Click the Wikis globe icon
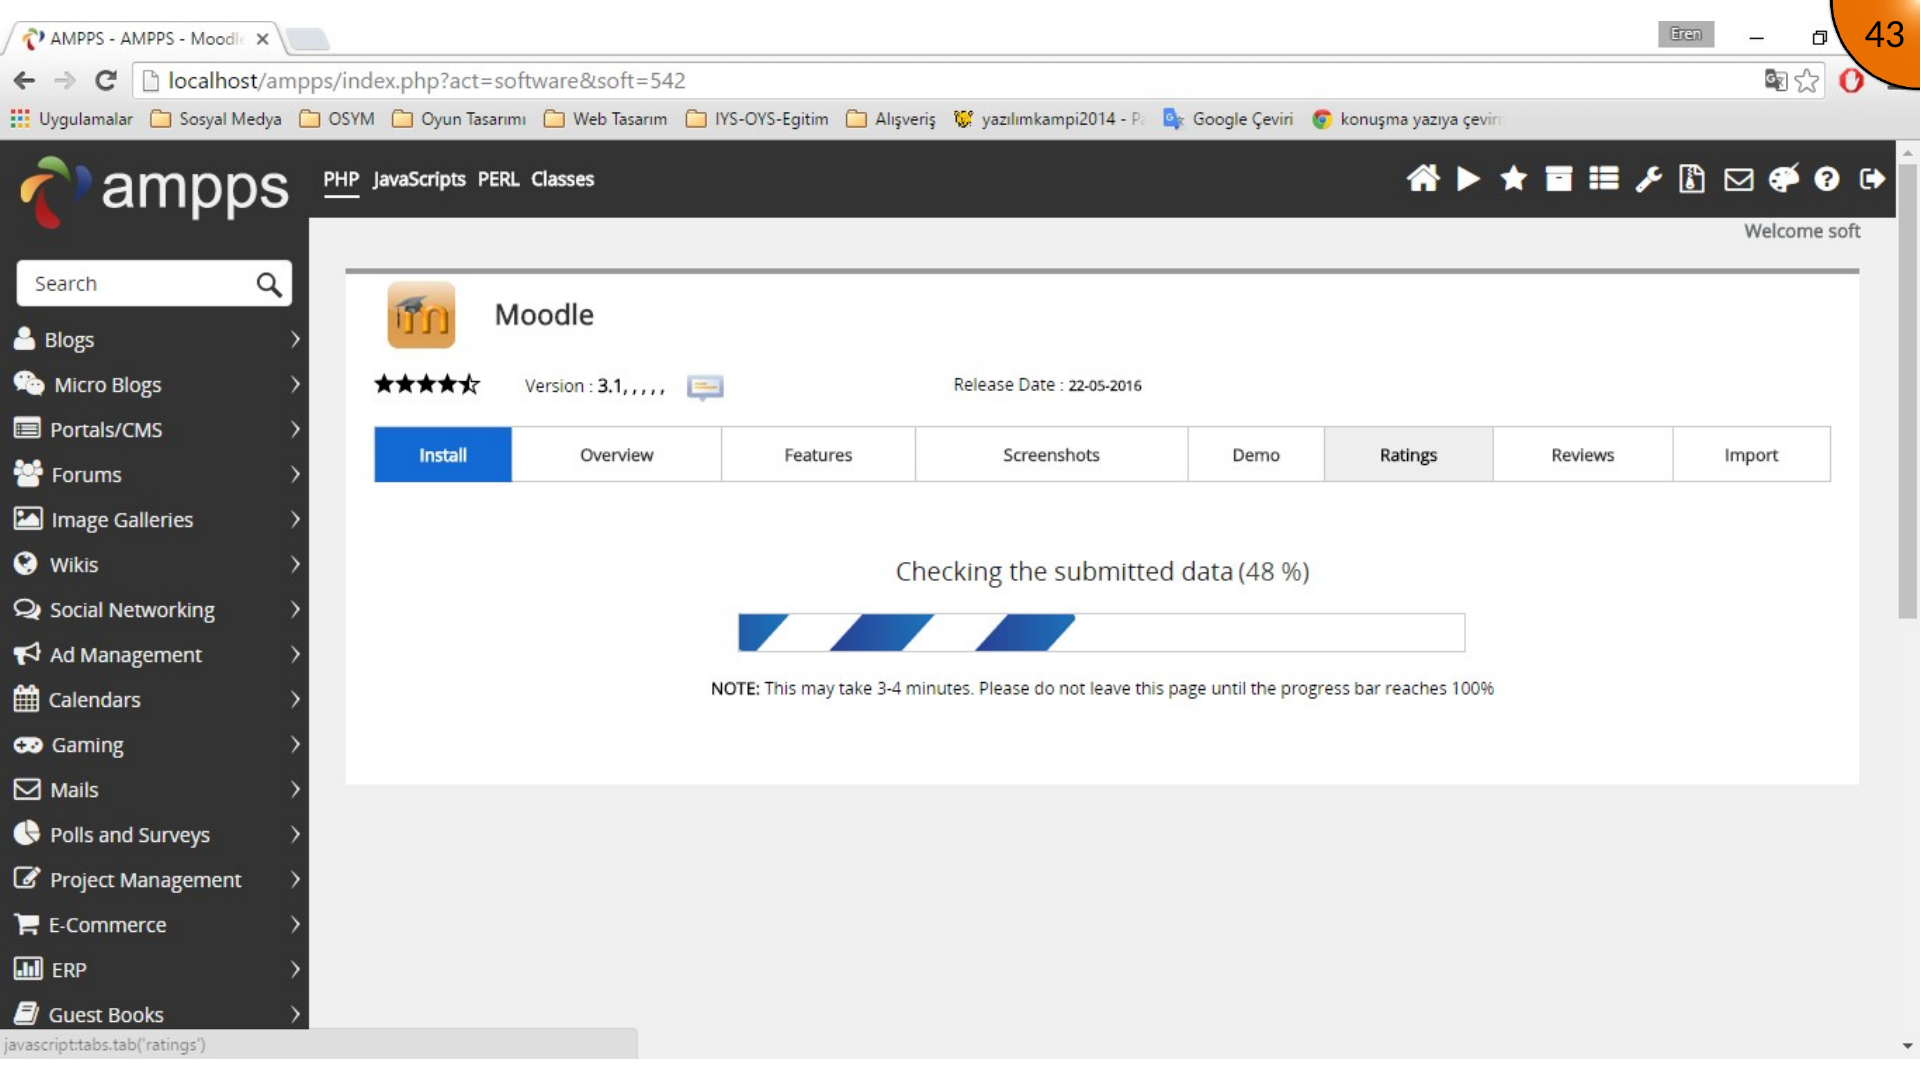Screen dimensions: 1921x1080 (26, 564)
